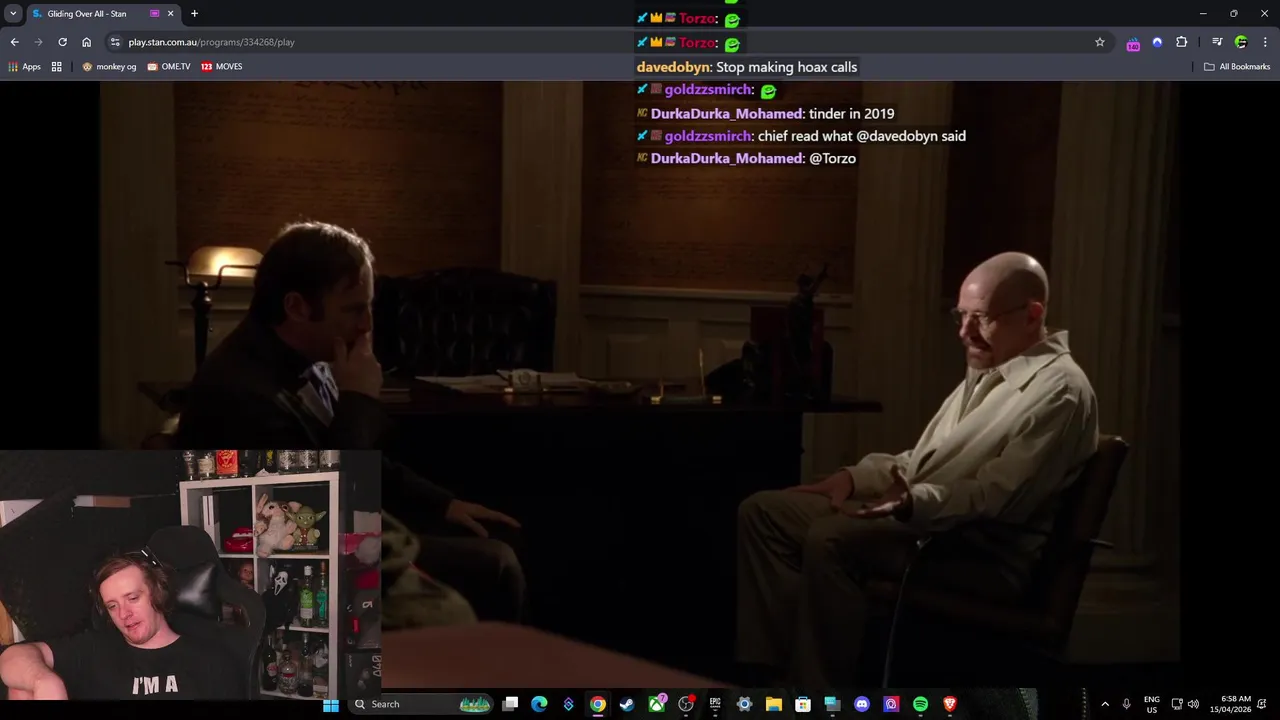The image size is (1280, 720).
Task: Reload the Stan page
Action: [x=62, y=42]
